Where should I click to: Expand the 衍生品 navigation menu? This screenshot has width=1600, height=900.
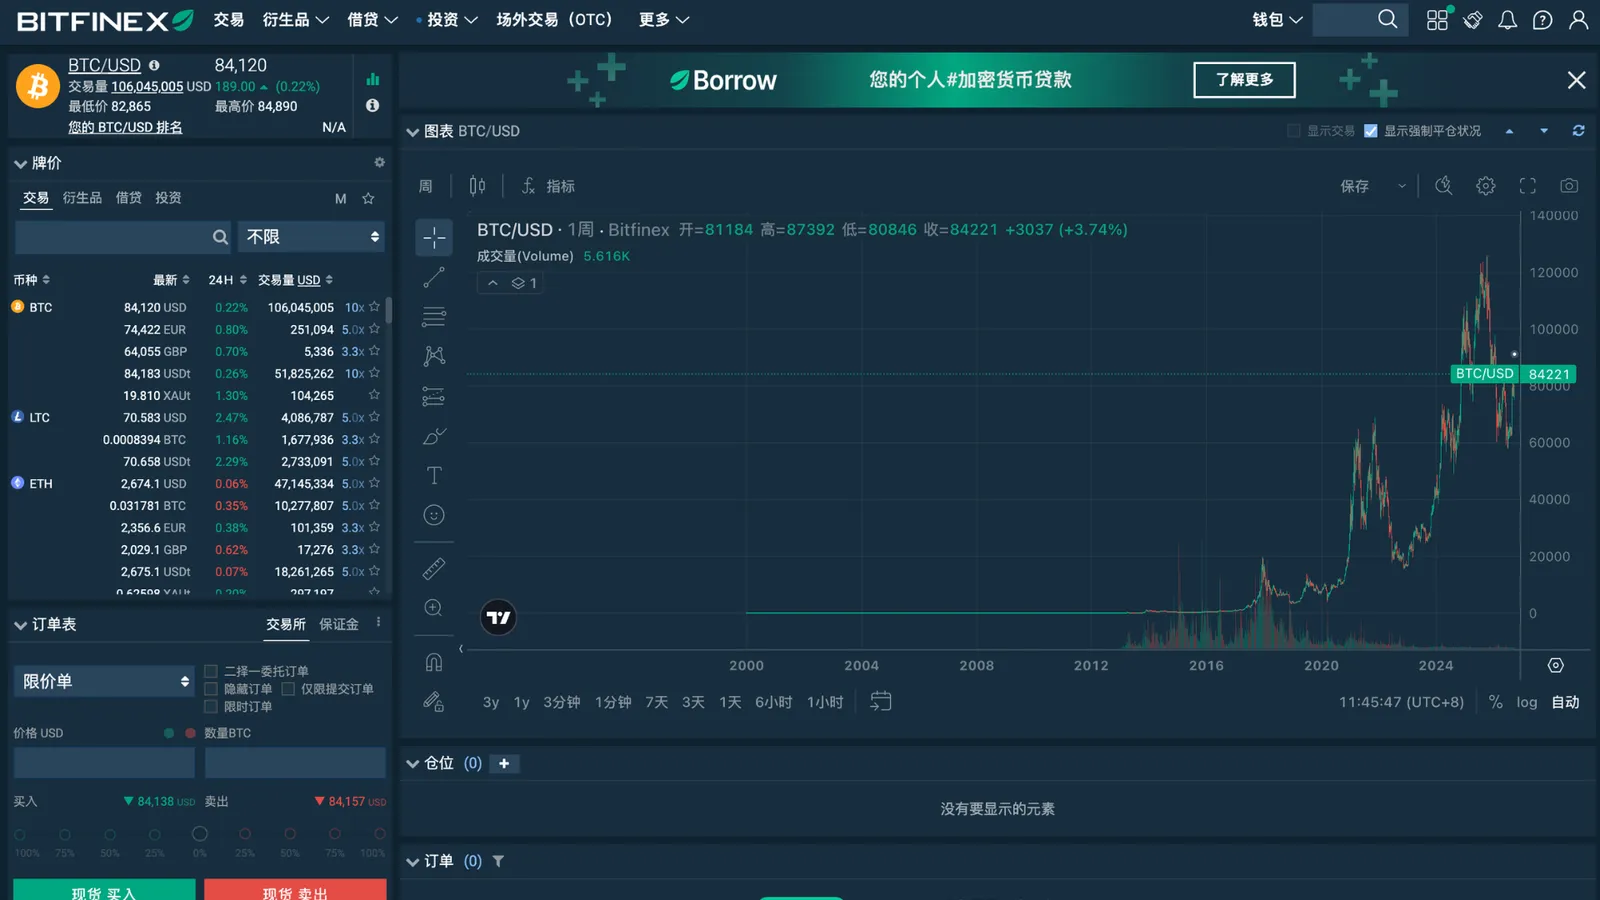pyautogui.click(x=295, y=20)
